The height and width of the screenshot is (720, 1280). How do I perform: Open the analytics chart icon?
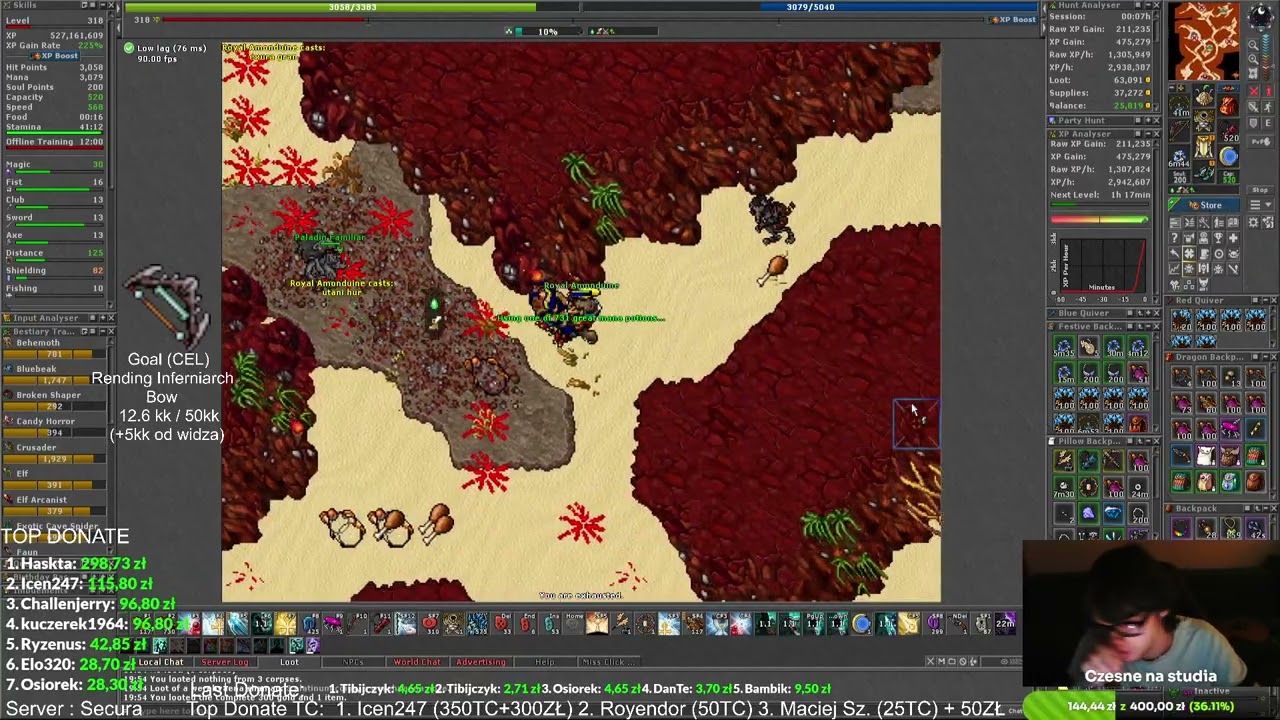(1175, 269)
